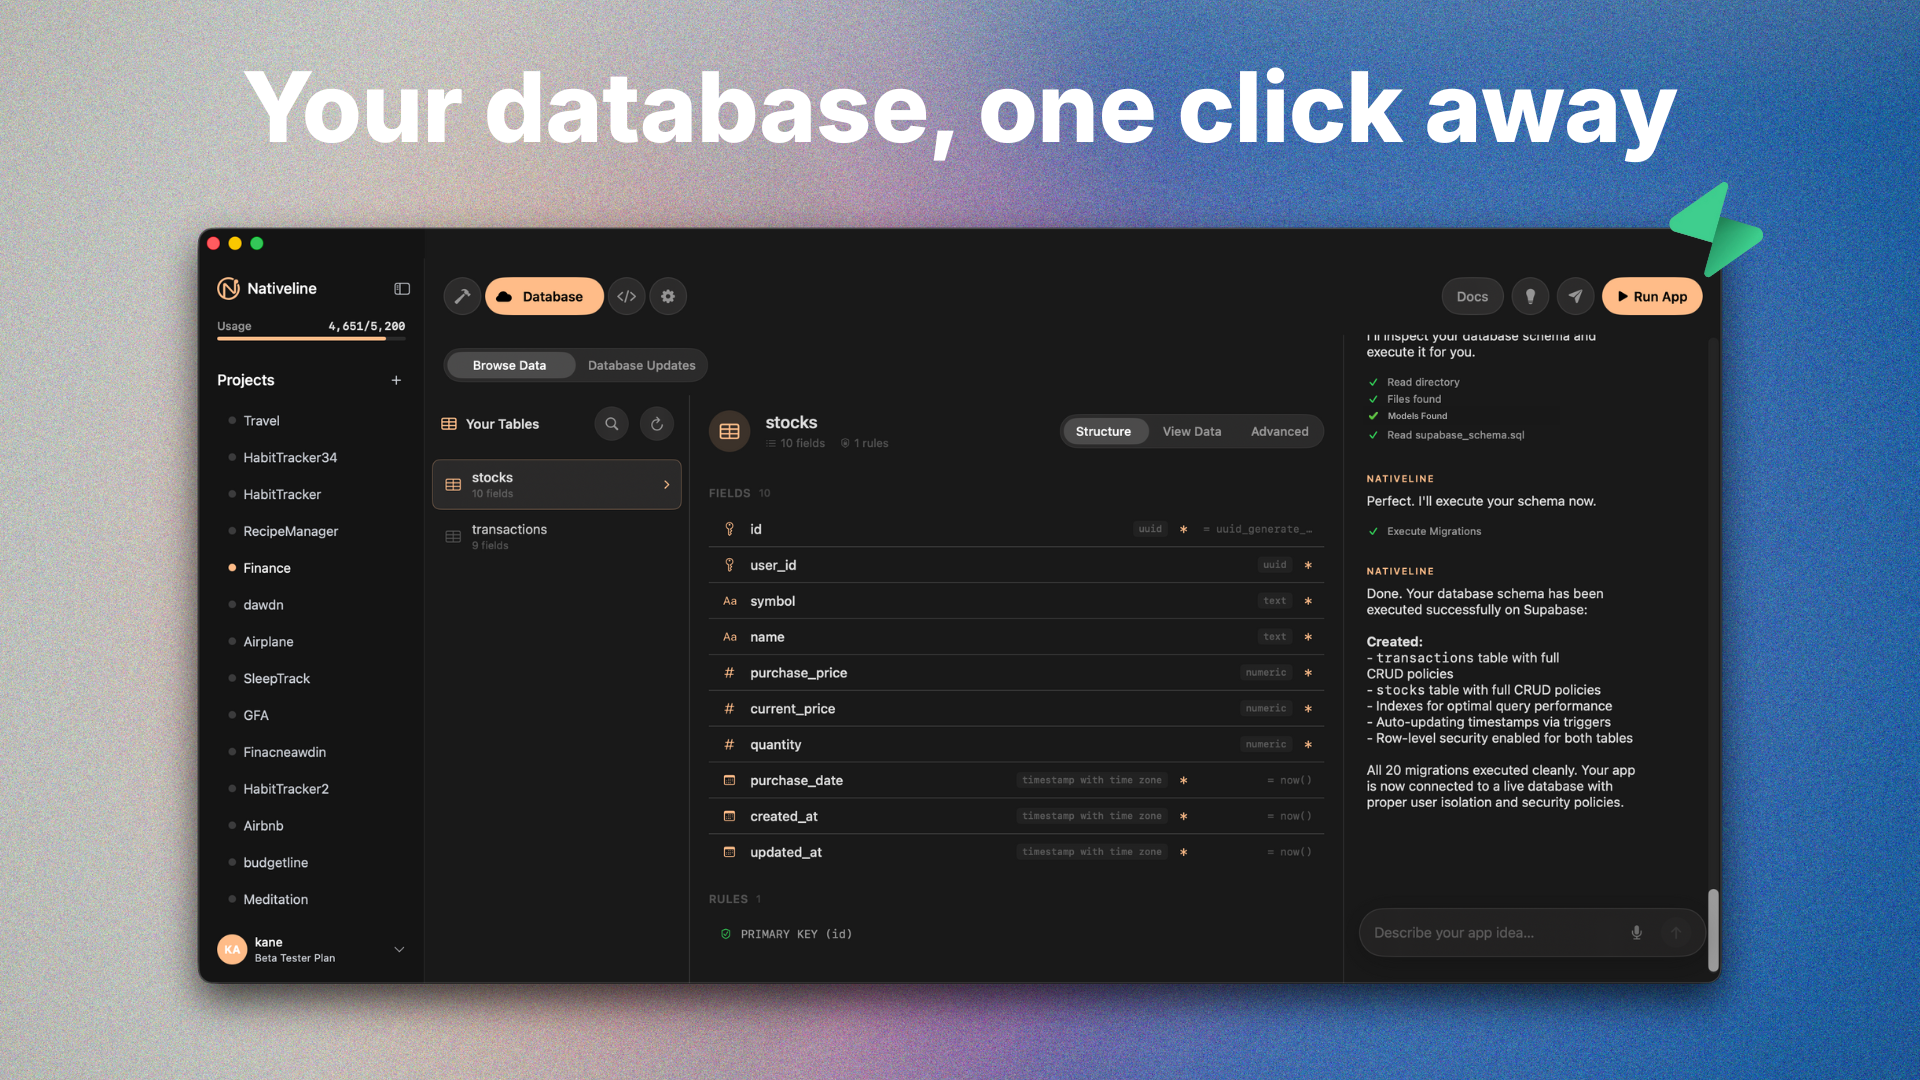The width and height of the screenshot is (1920, 1080).
Task: Click the usage progress bar
Action: click(x=310, y=340)
